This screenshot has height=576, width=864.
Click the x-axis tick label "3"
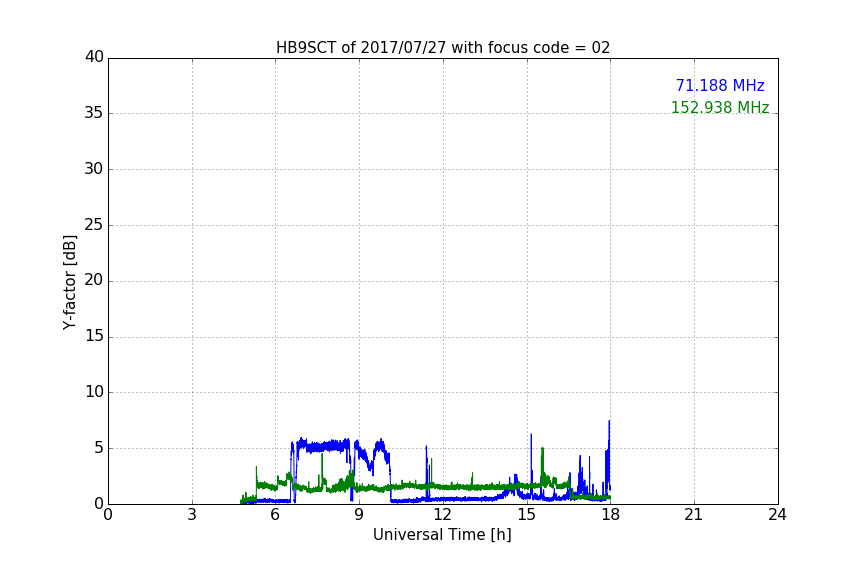point(192,515)
